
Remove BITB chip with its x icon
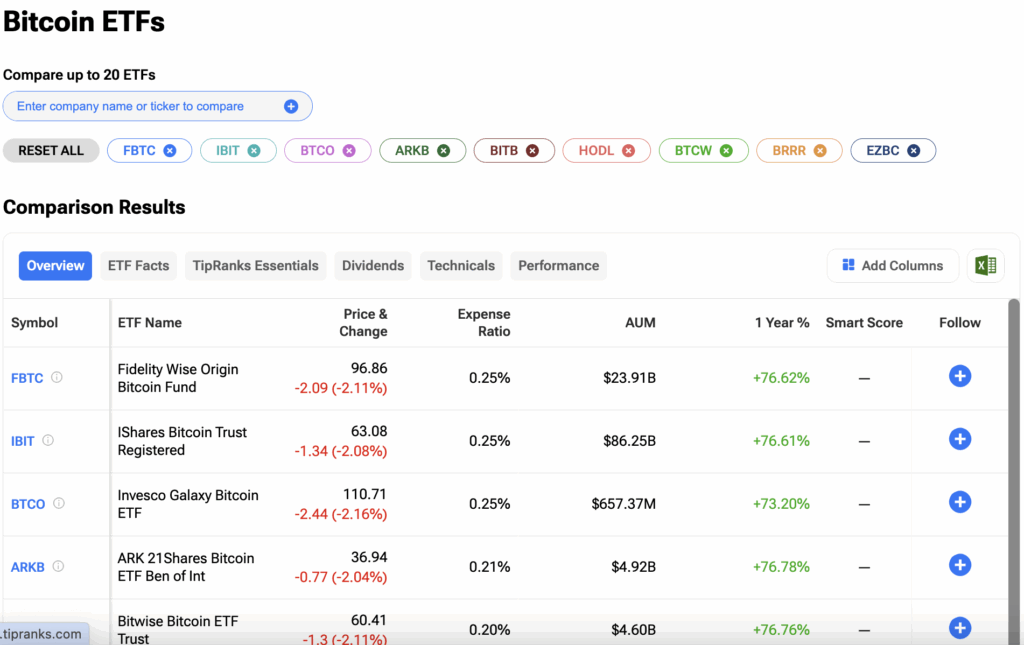(x=533, y=151)
